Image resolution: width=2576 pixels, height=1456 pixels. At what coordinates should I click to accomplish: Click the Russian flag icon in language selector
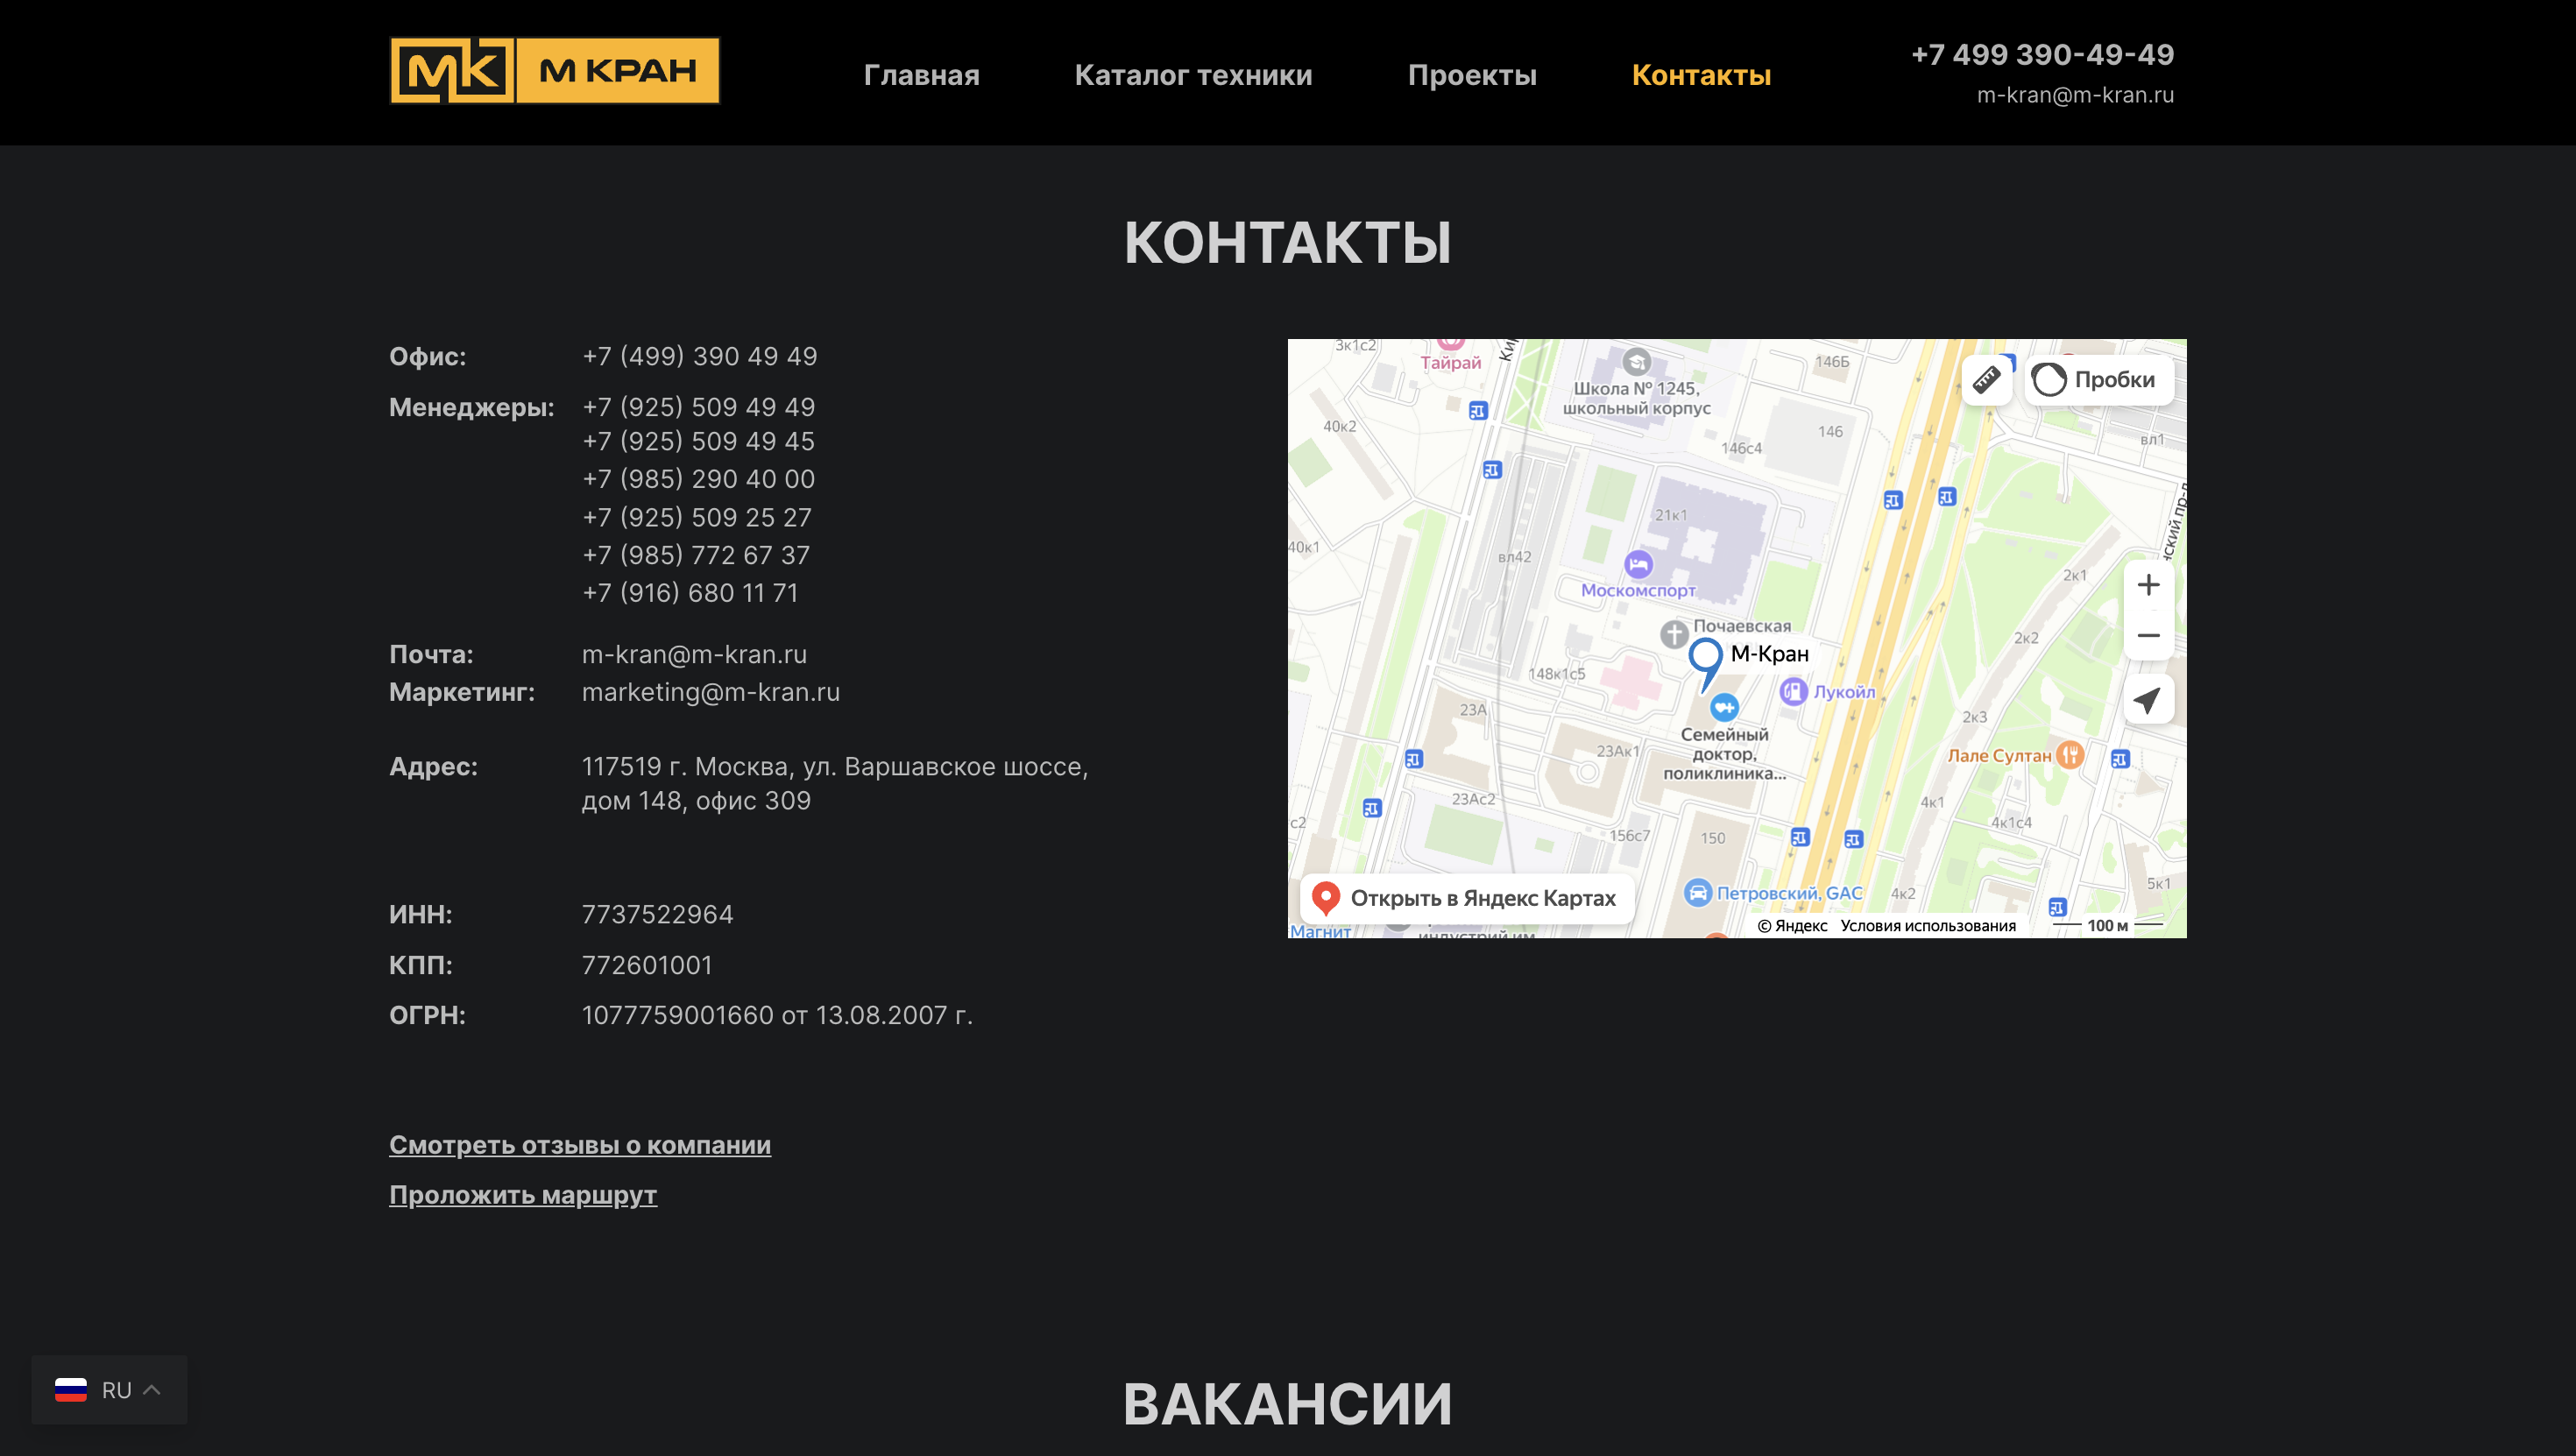[71, 1390]
